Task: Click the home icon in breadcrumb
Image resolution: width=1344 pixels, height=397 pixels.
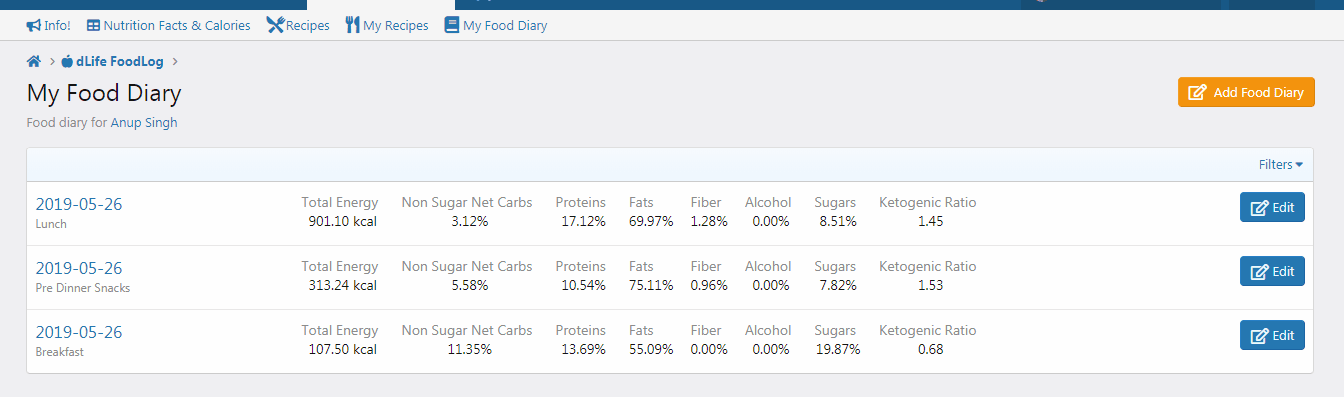Action: click(x=33, y=61)
